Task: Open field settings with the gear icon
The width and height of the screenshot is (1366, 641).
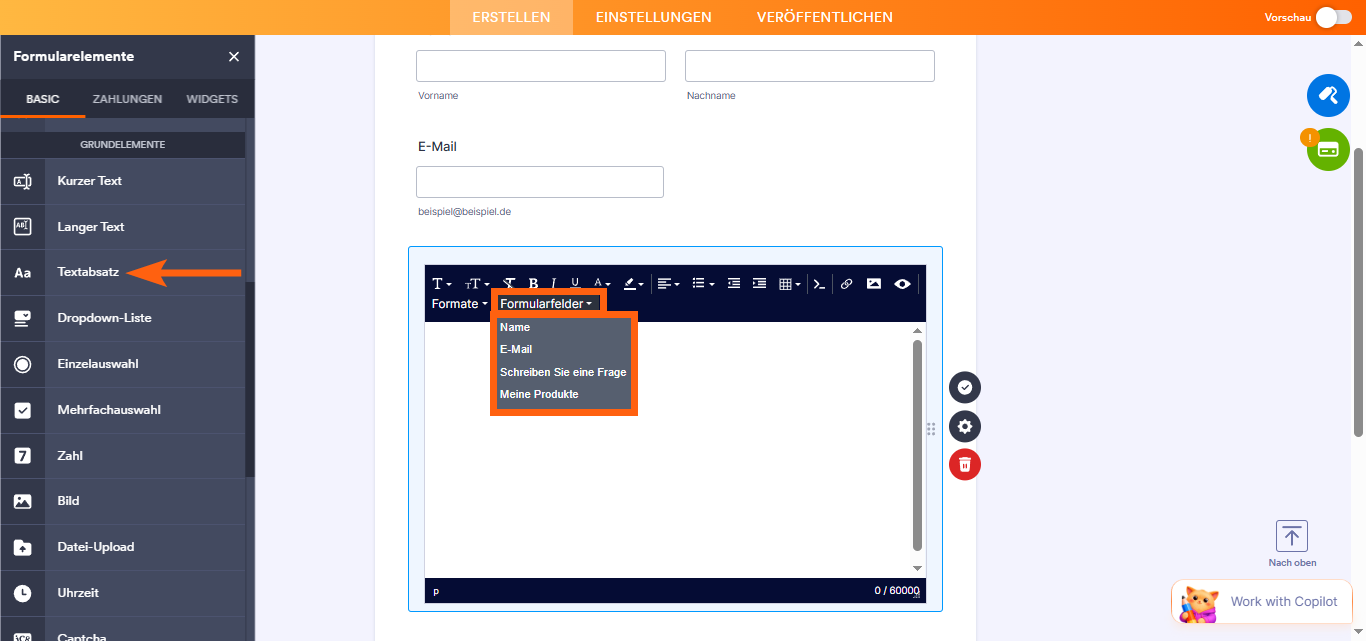Action: 965,427
